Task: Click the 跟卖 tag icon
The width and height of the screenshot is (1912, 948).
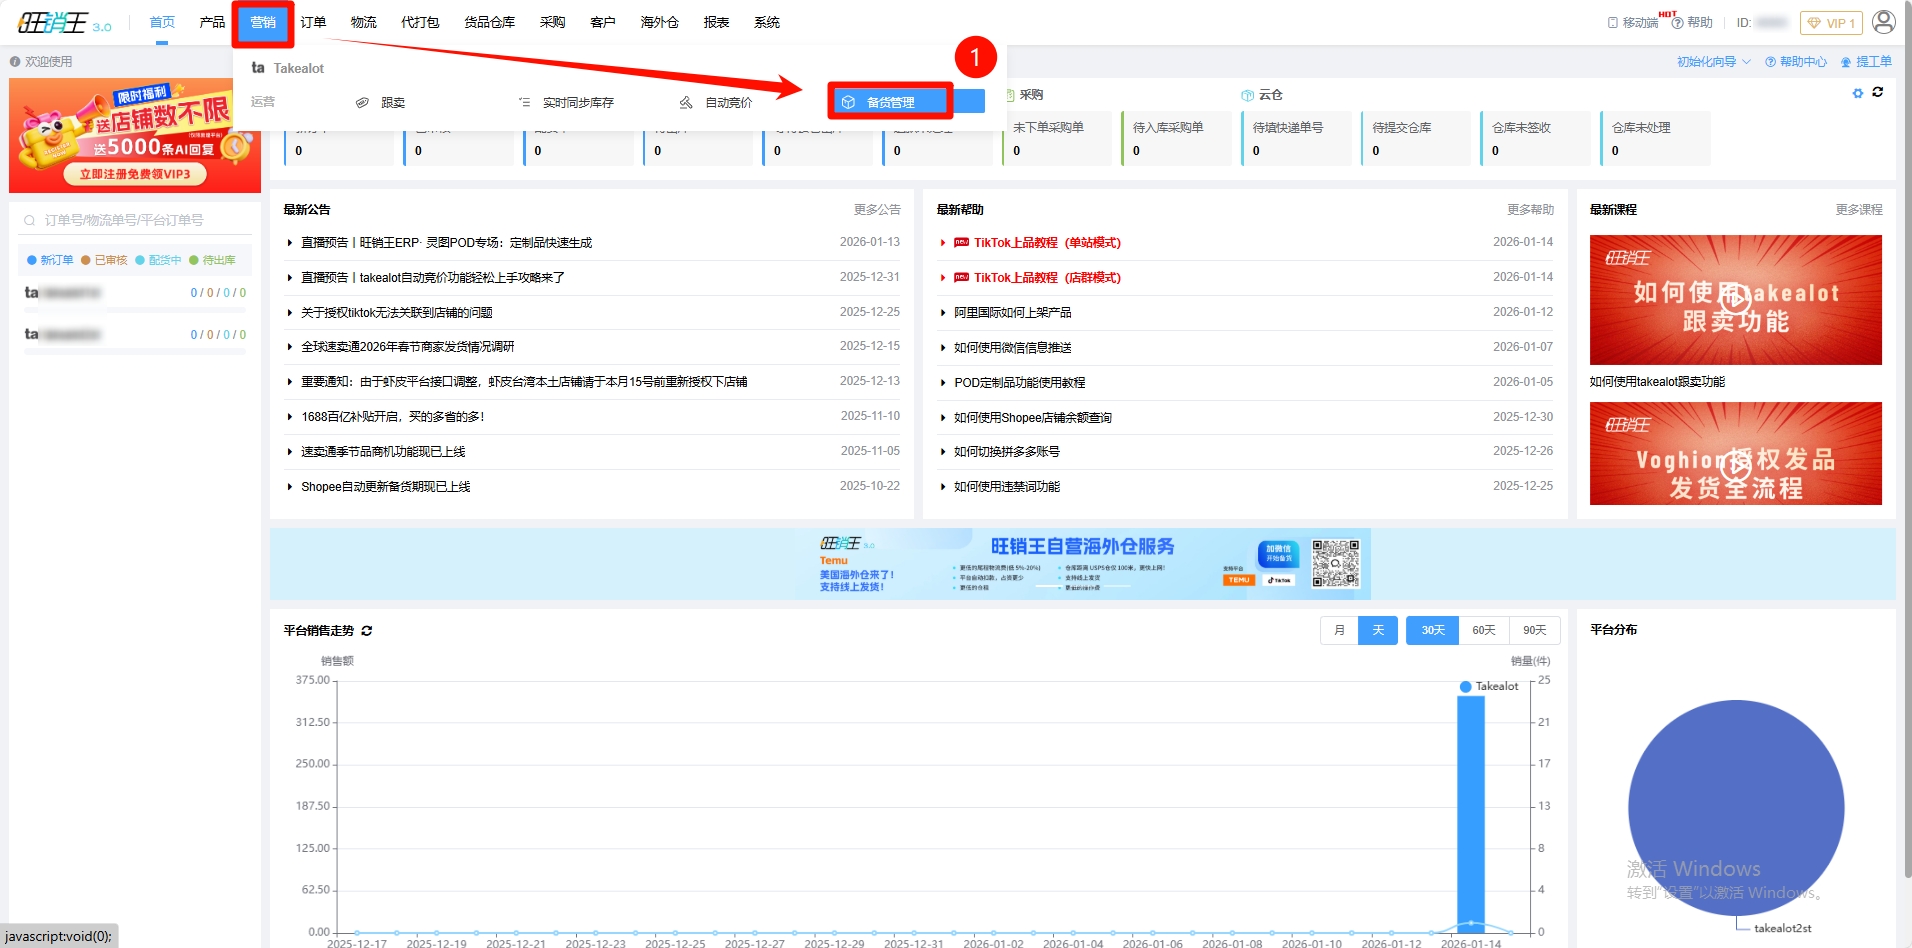Action: 362,103
